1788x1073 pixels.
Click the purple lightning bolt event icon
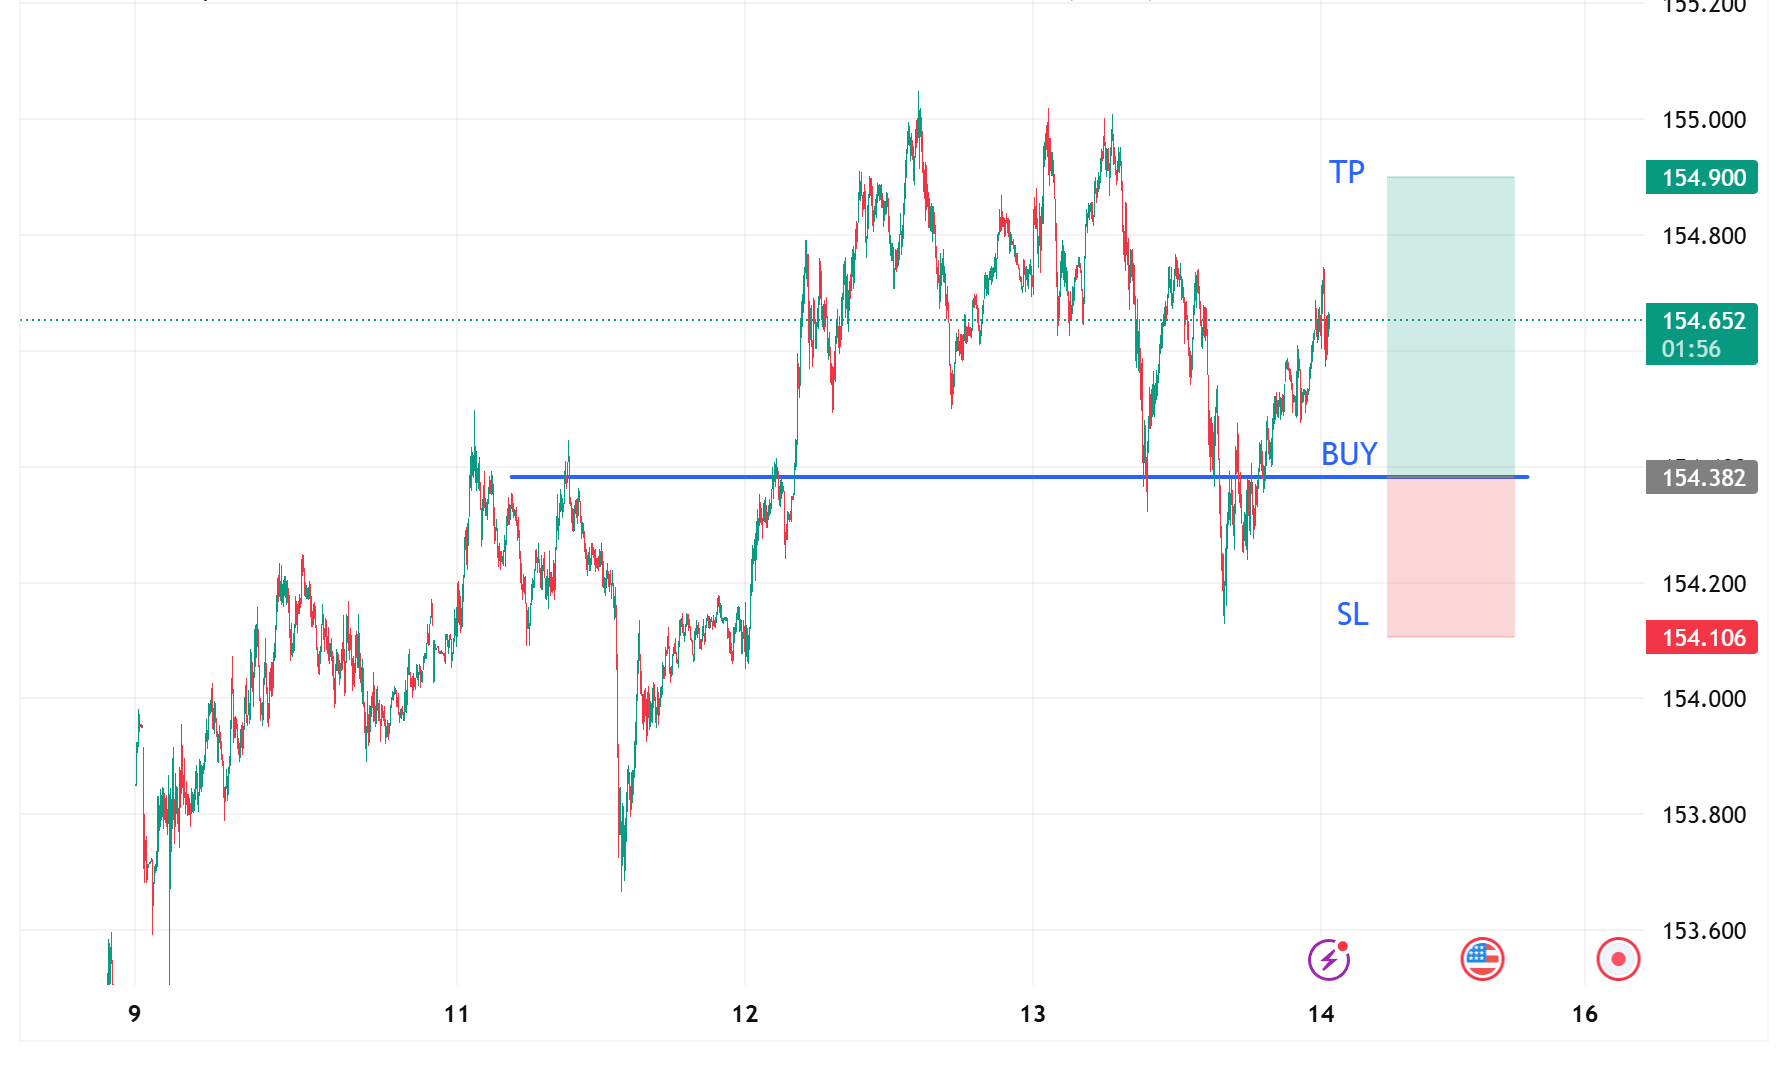1327,958
